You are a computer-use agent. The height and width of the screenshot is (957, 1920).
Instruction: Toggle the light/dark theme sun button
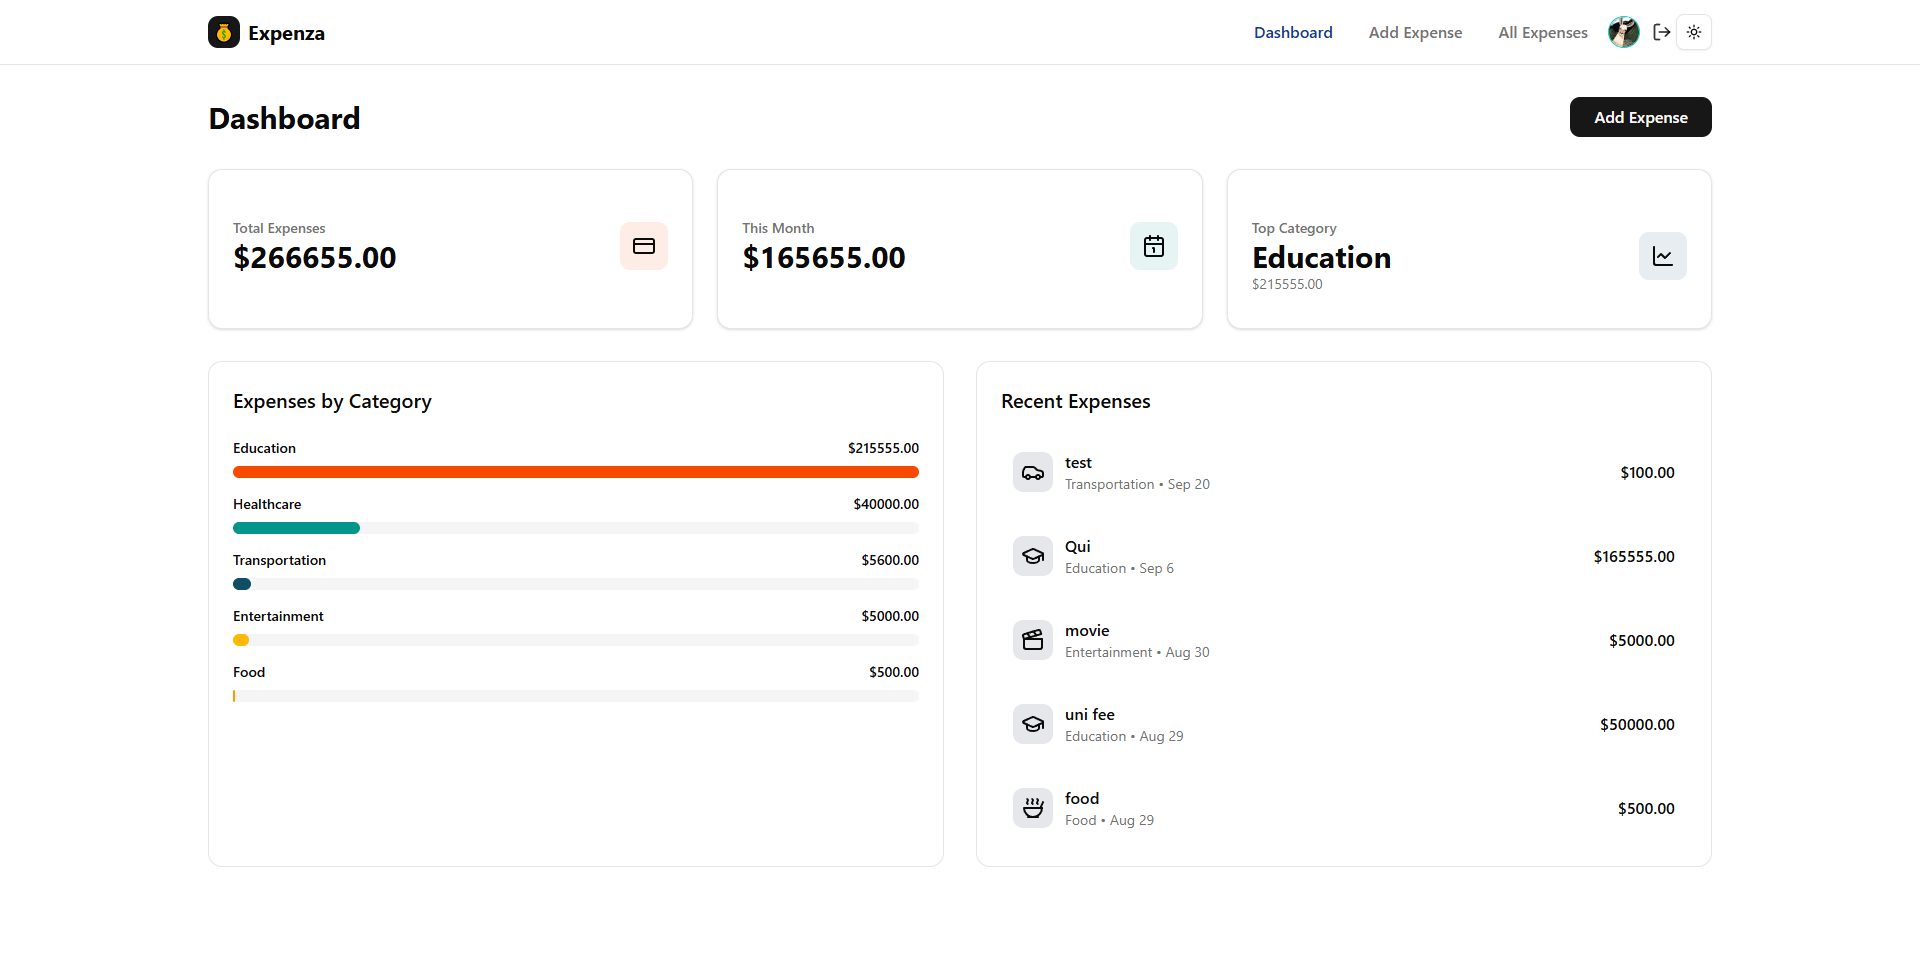click(x=1694, y=32)
